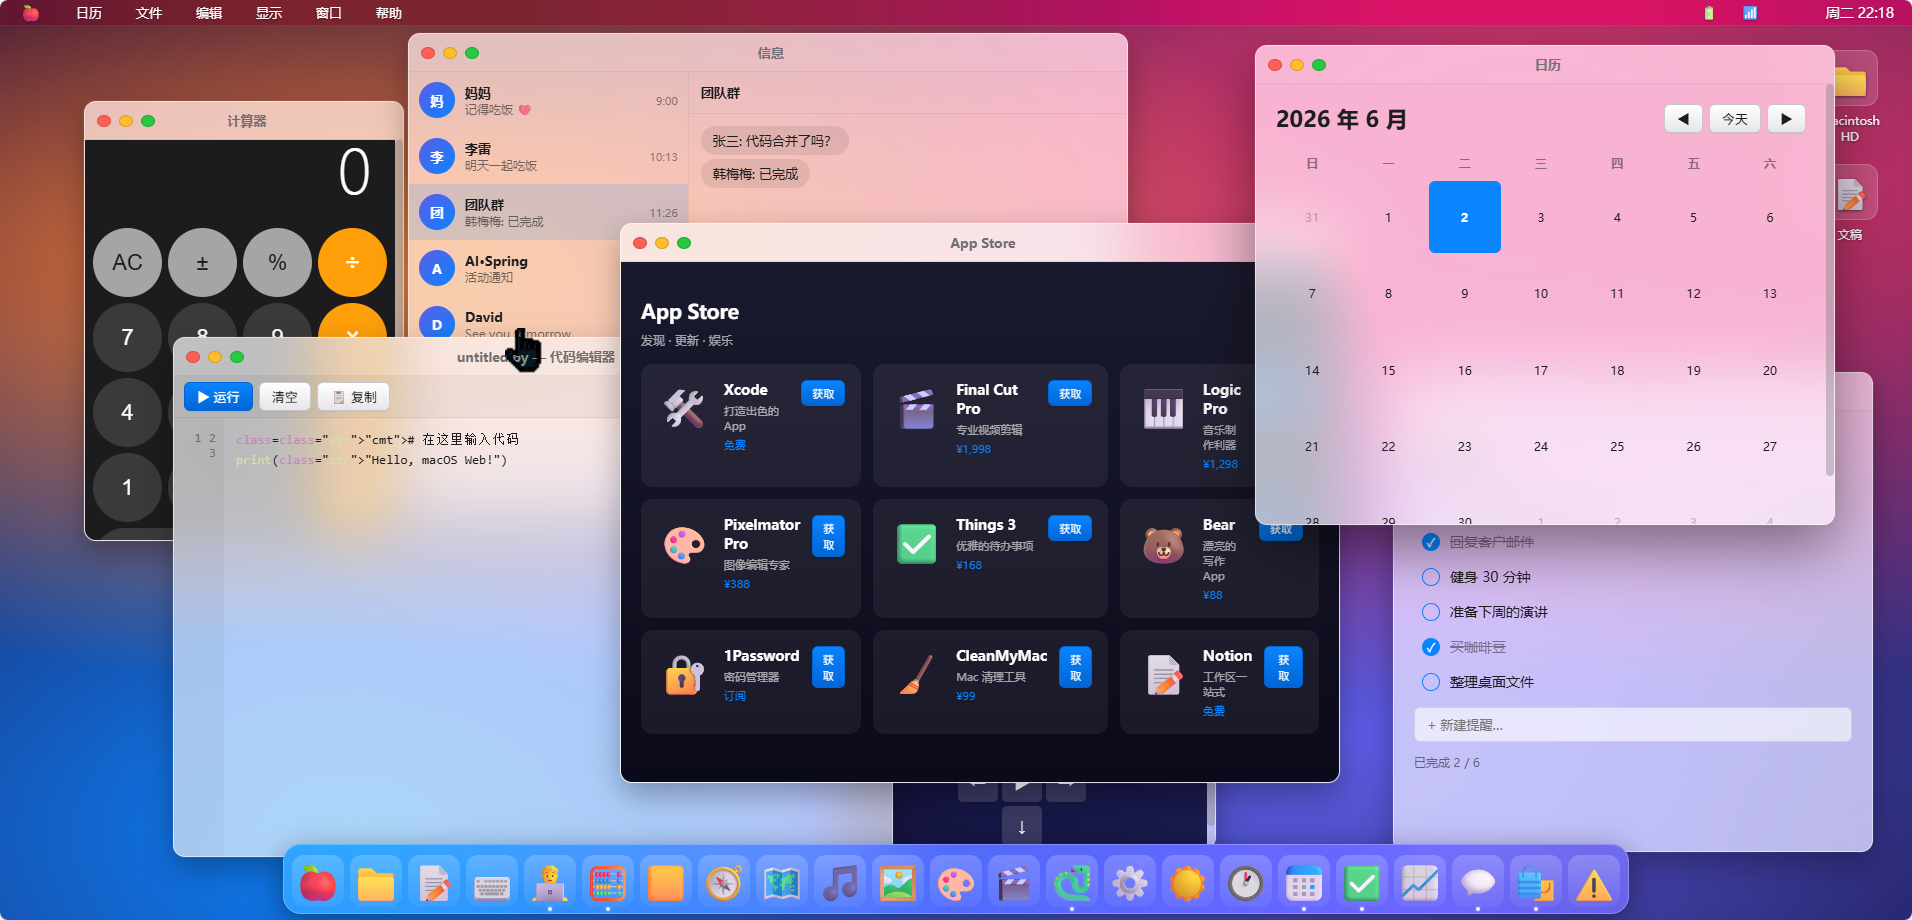
Task: Open the keyboard icon in the Dock
Action: 492,883
